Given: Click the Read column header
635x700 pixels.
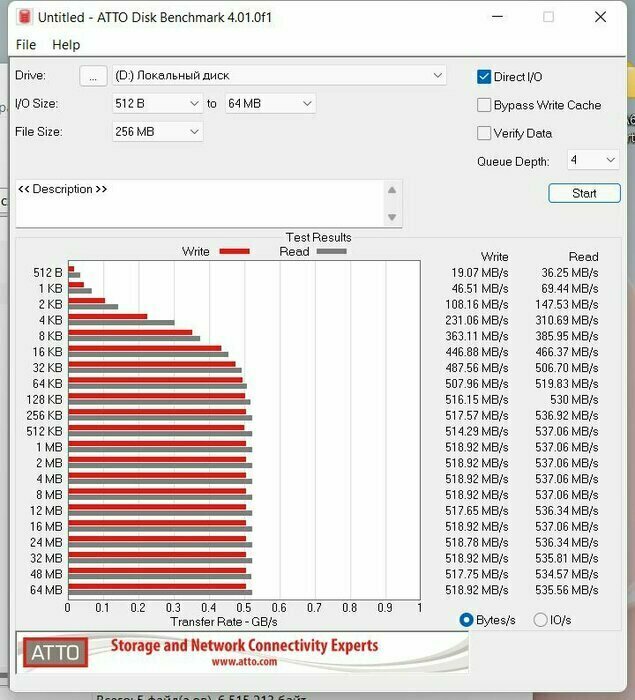Looking at the screenshot, I should pyautogui.click(x=583, y=257).
